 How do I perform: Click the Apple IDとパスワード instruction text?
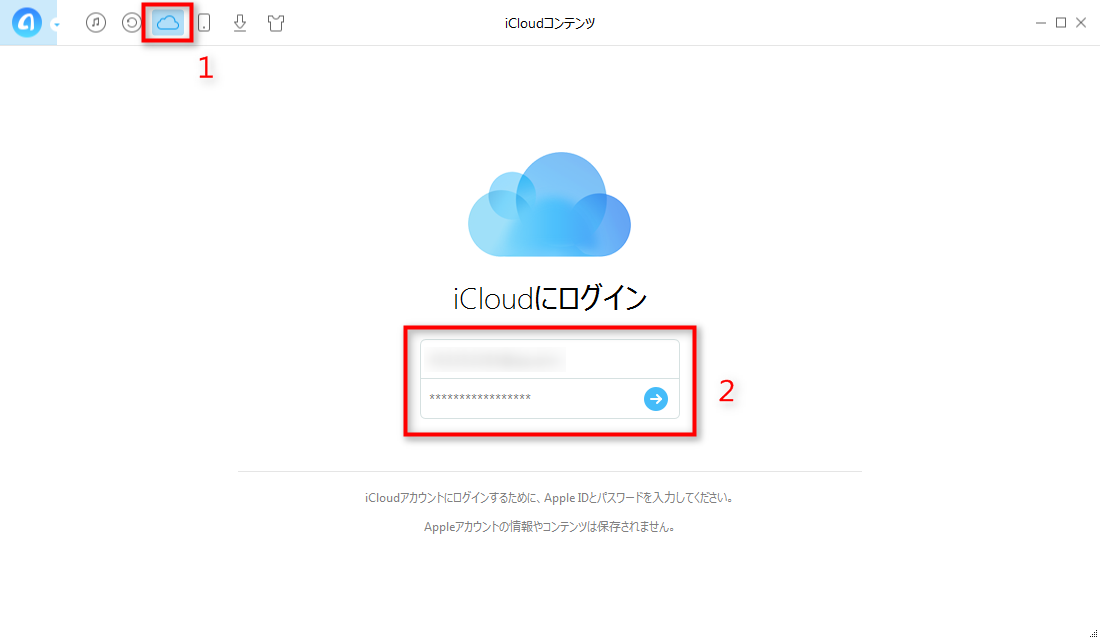point(549,498)
